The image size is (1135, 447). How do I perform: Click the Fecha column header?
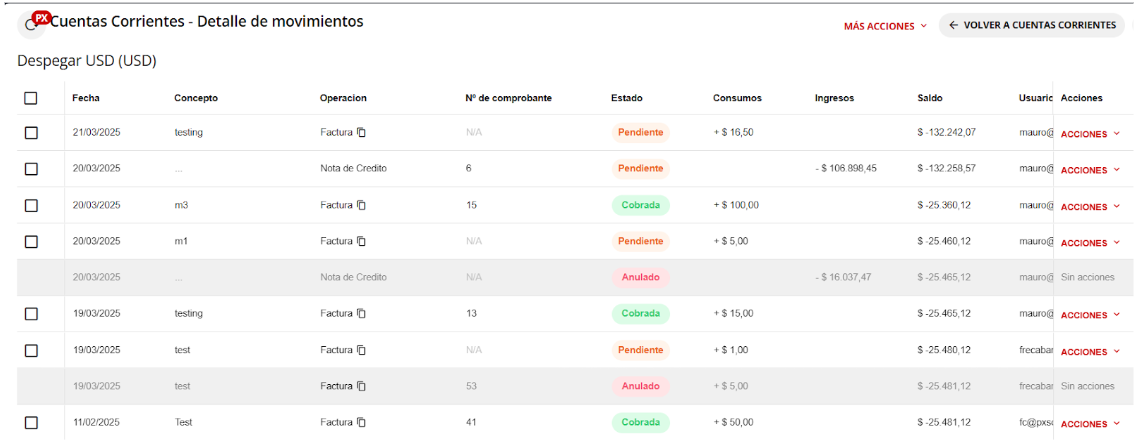86,98
